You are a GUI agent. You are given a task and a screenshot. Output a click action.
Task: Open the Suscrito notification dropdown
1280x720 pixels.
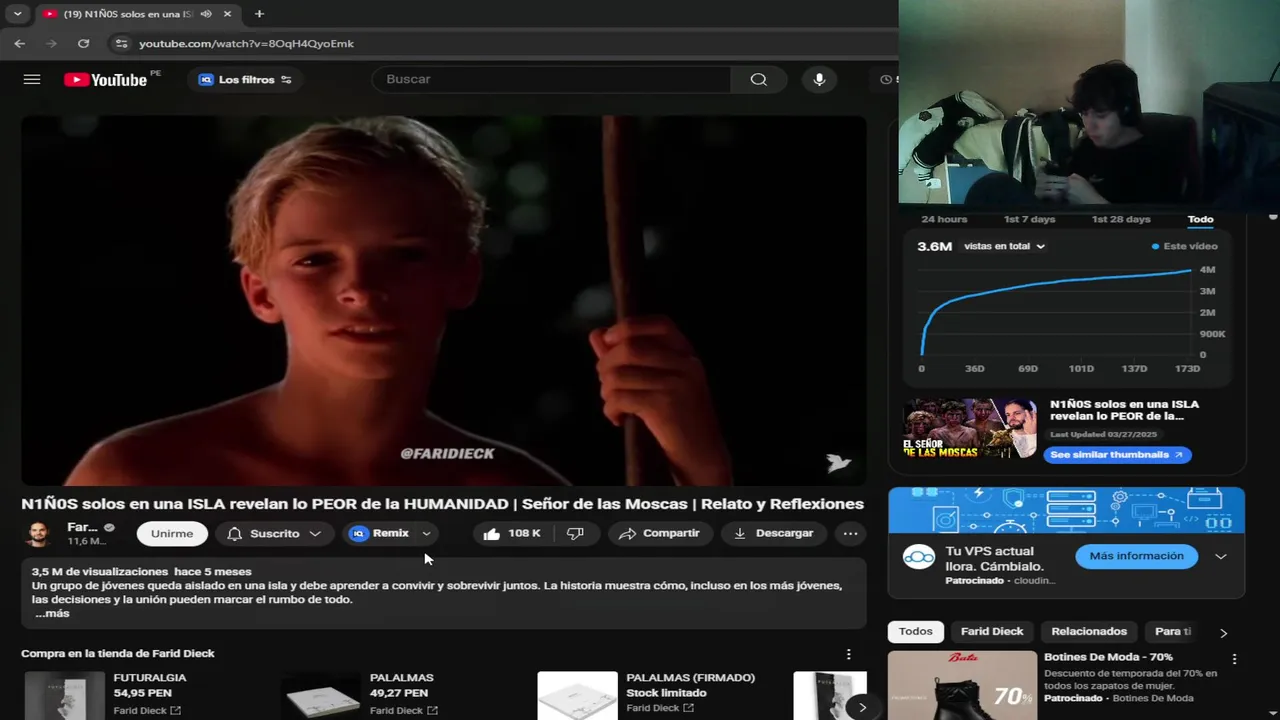pyautogui.click(x=274, y=534)
